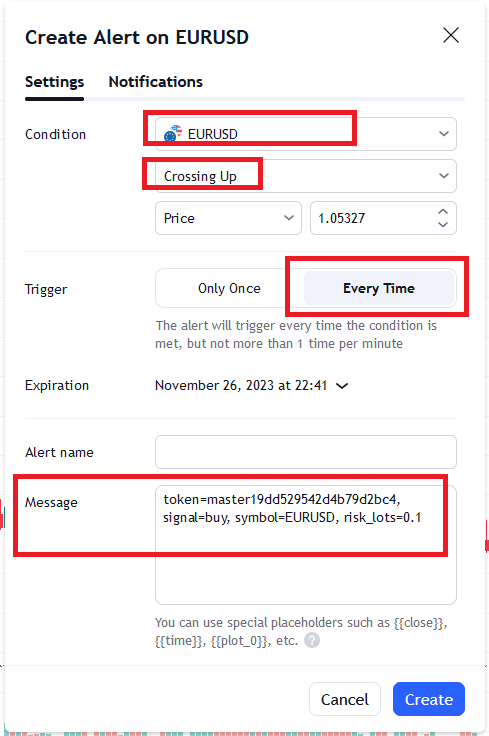Screen dimensions: 489x736
Task: Select the Every Time trigger option
Action: click(379, 288)
